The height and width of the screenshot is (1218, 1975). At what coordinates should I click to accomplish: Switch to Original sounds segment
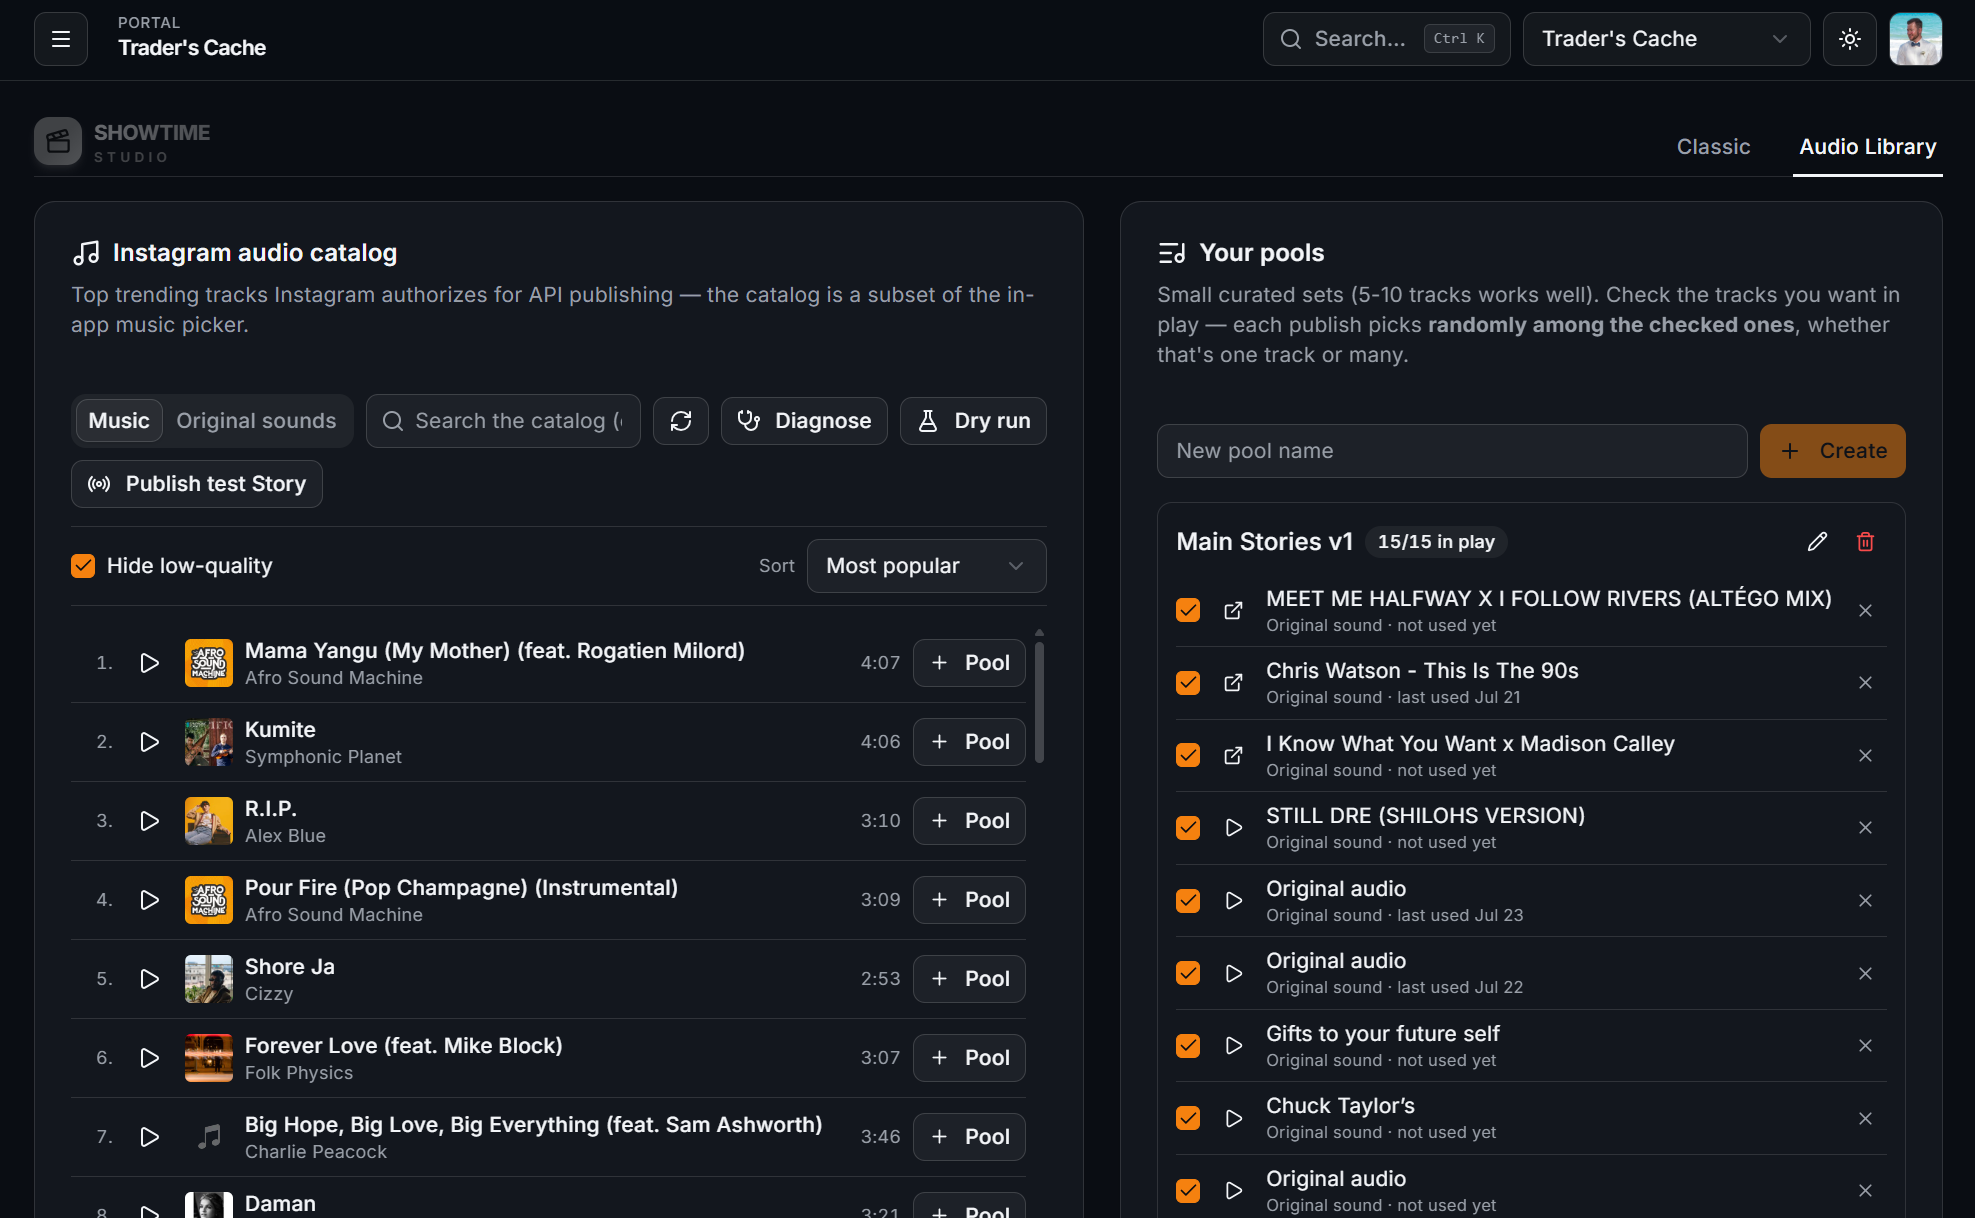256,421
